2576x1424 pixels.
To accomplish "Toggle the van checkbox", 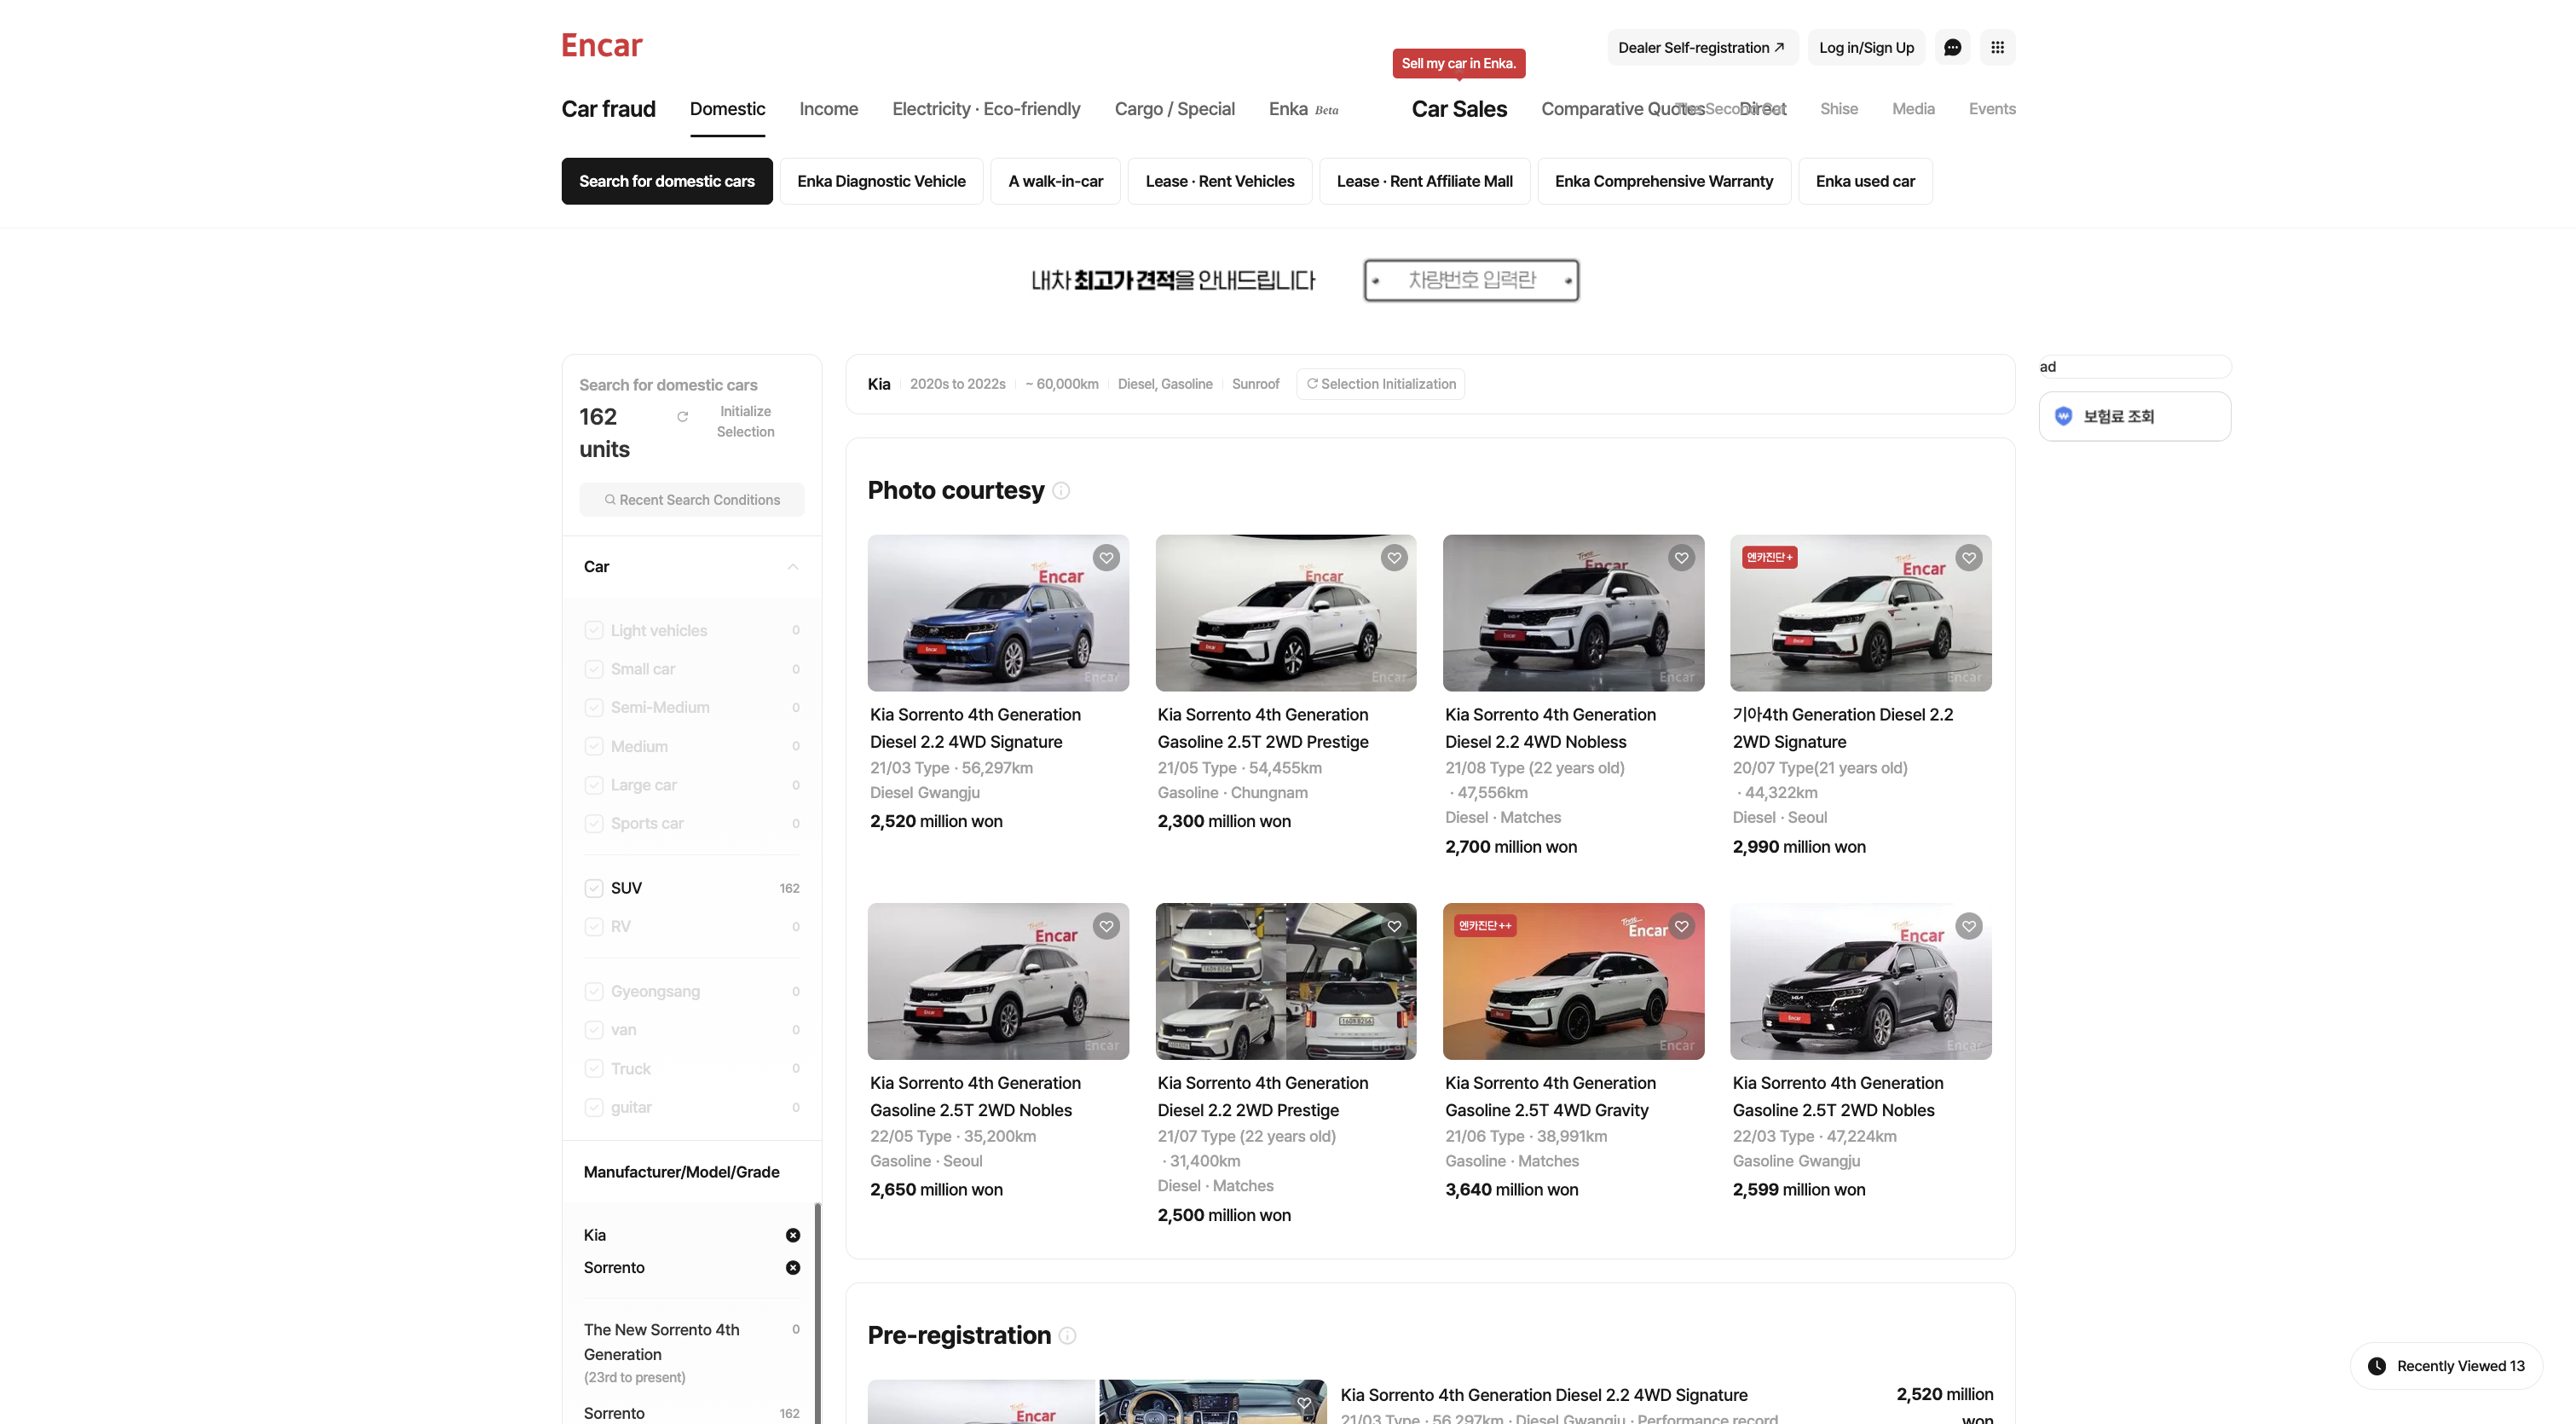I will click(x=594, y=1030).
